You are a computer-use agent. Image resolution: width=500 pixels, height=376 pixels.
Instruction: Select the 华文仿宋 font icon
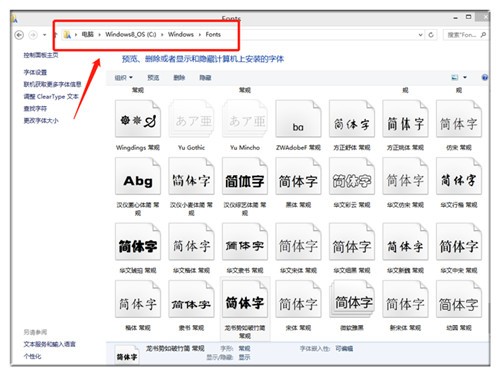coord(405,176)
